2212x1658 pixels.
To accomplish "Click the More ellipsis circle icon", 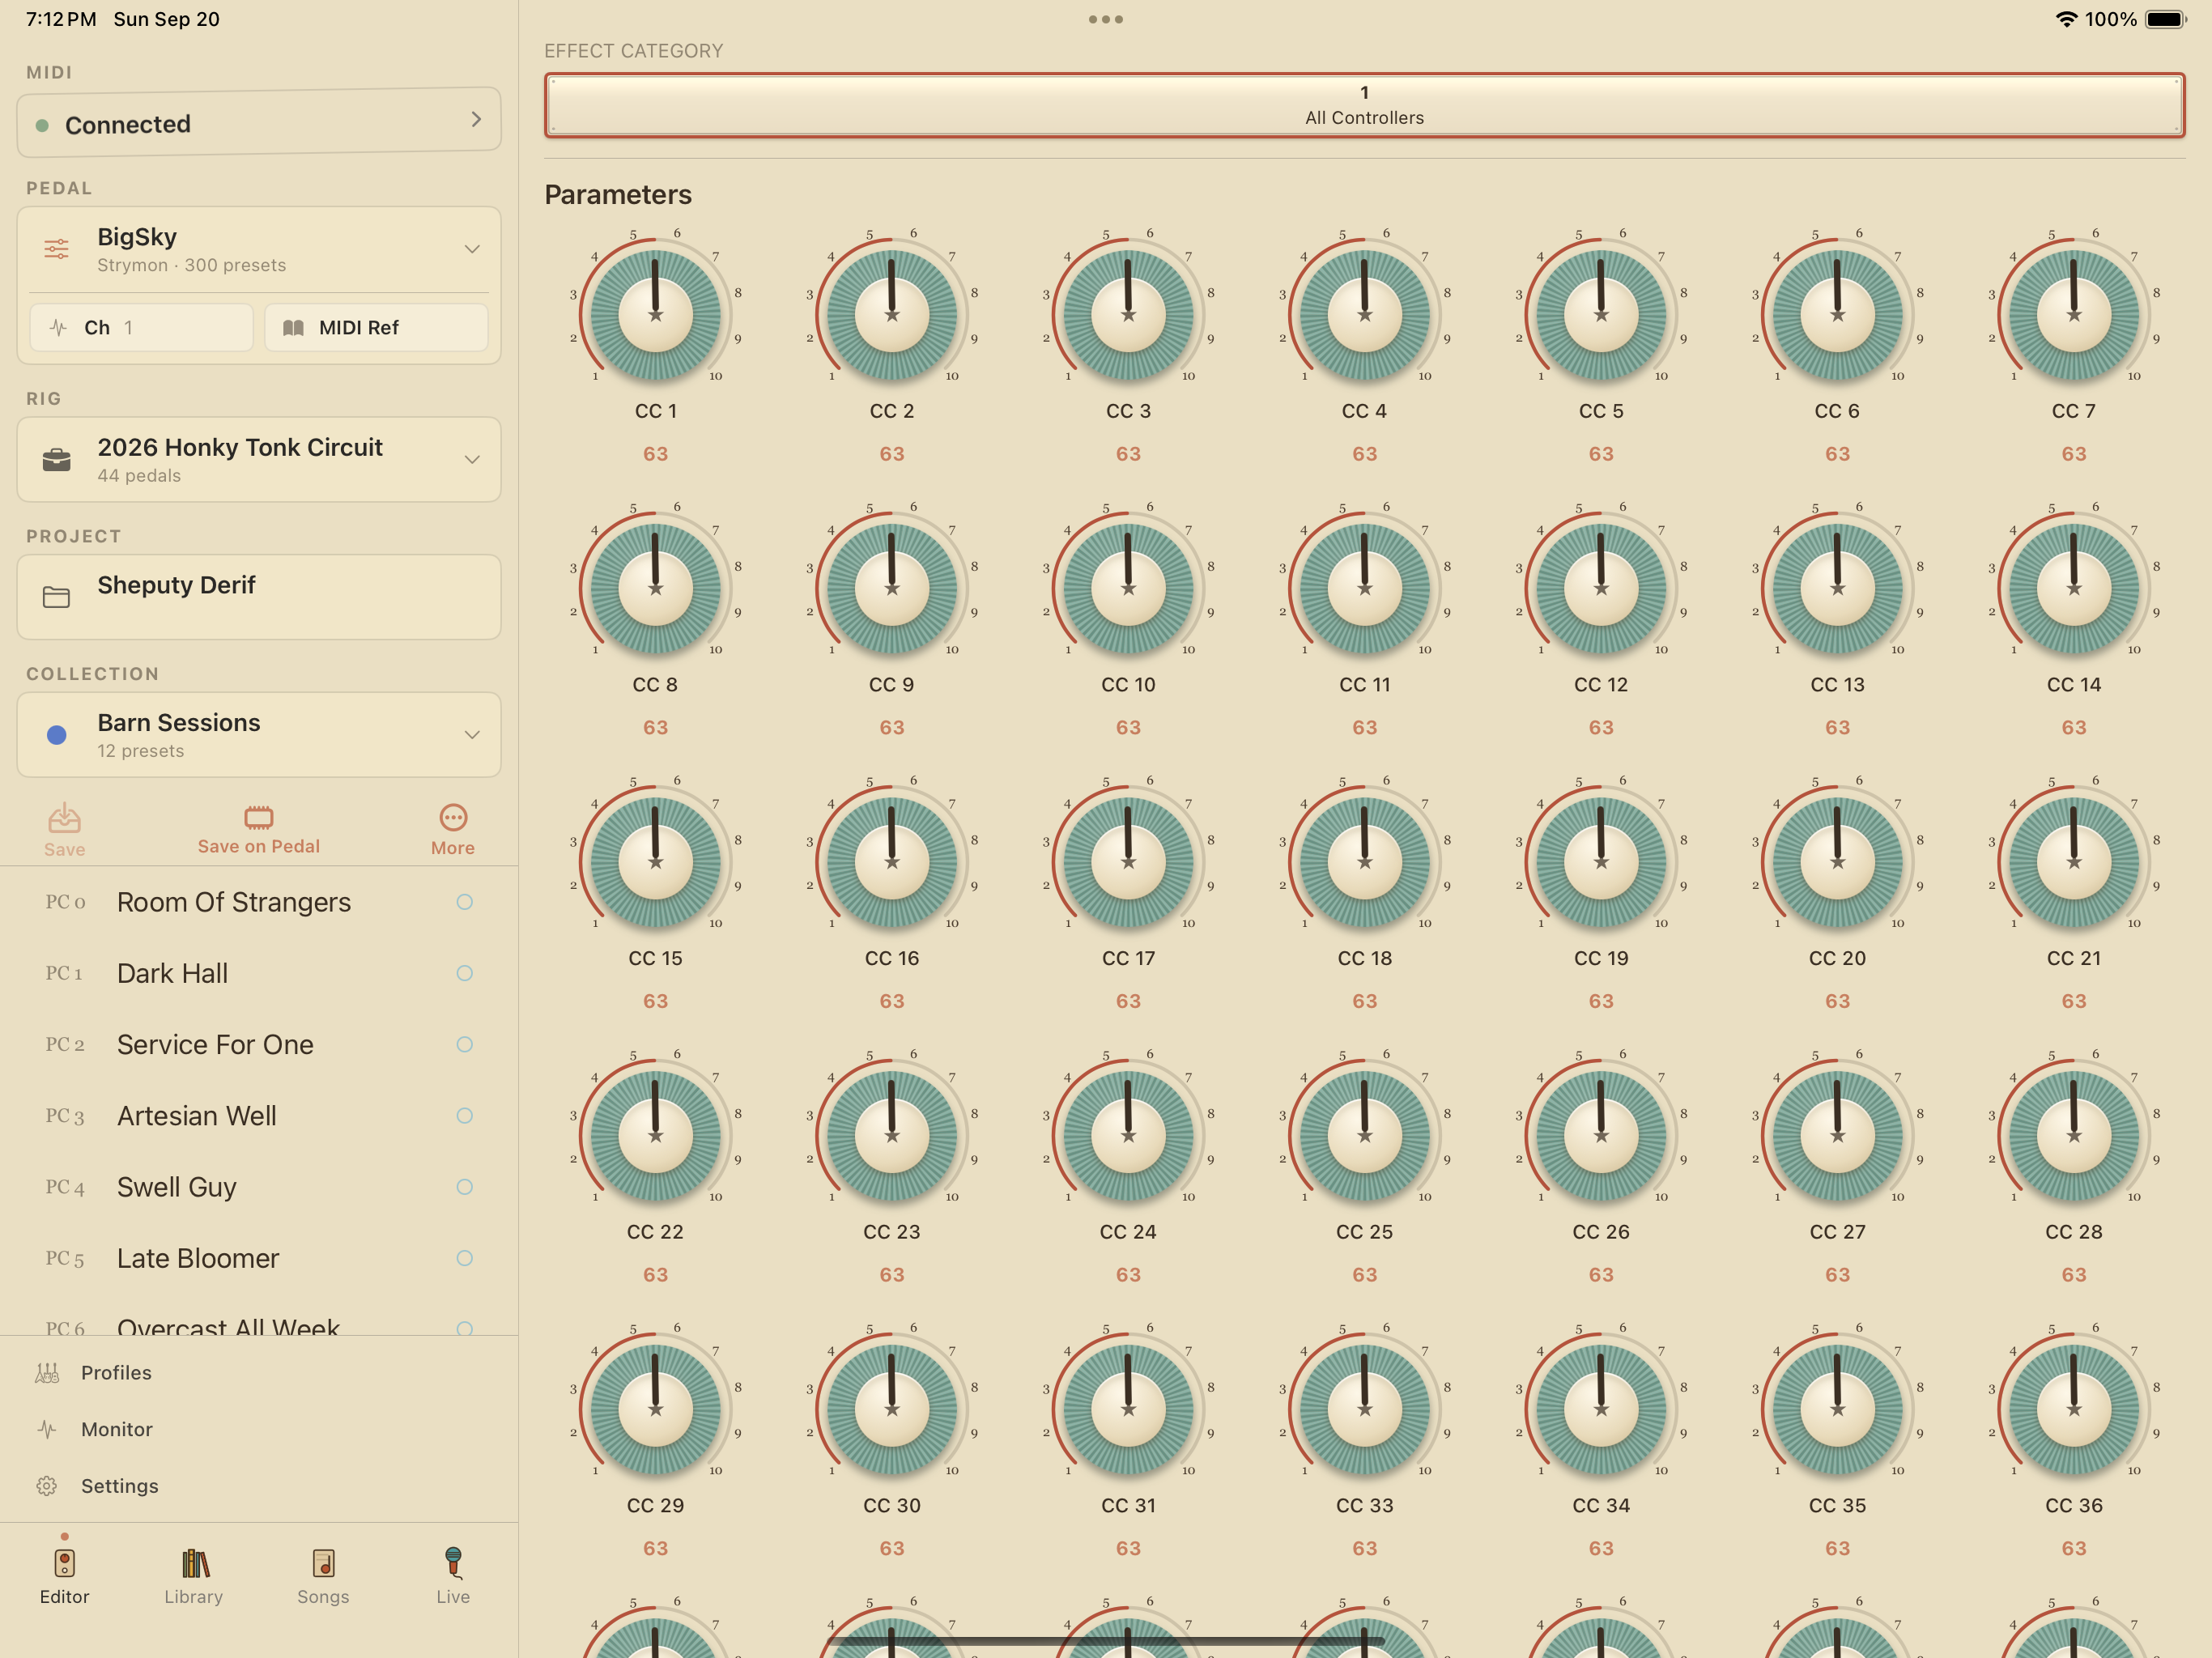I will pos(453,817).
